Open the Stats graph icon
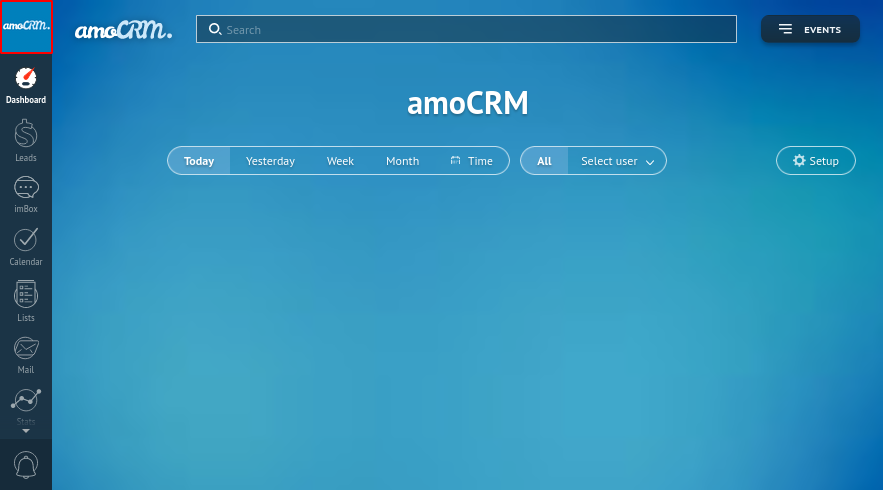 (x=26, y=400)
